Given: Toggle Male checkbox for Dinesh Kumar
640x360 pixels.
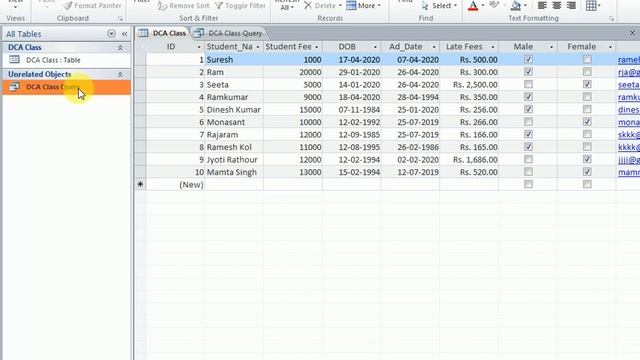Looking at the screenshot, I should (528, 109).
